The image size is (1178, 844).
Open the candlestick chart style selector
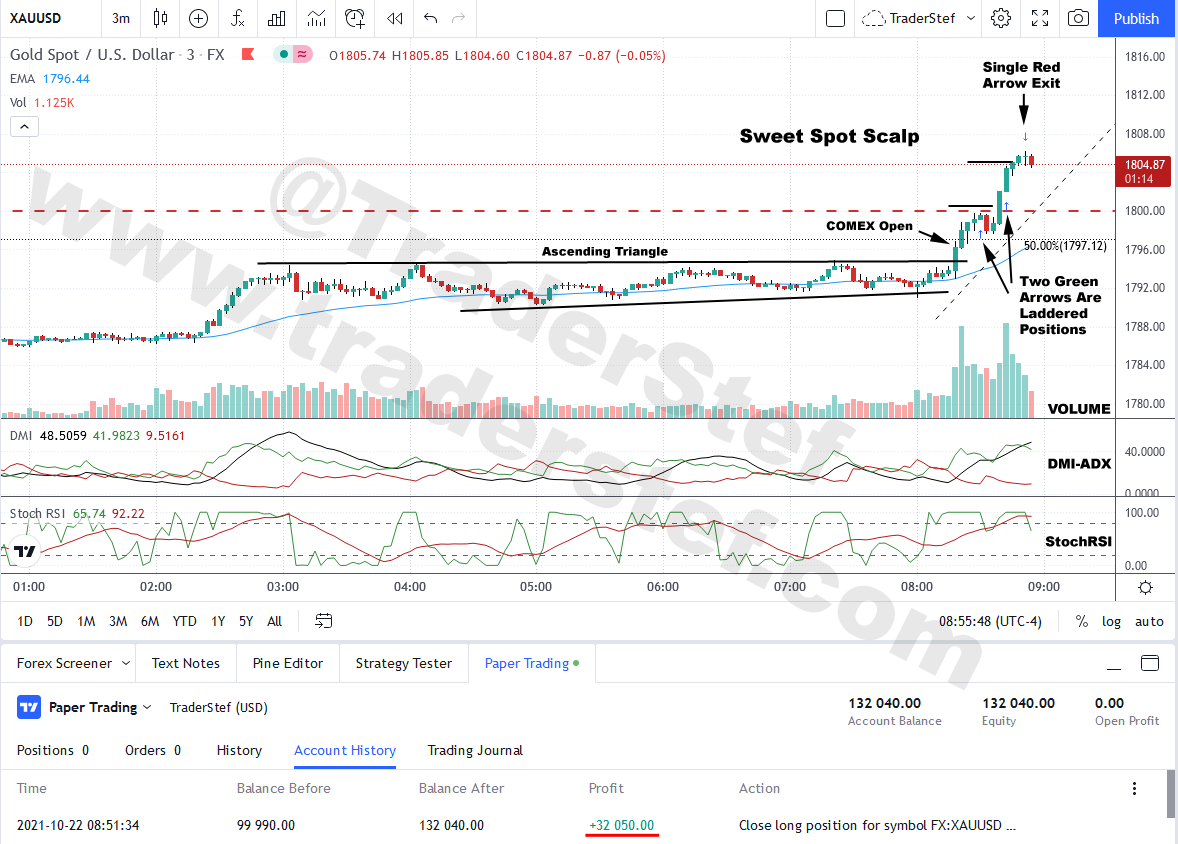coord(160,18)
